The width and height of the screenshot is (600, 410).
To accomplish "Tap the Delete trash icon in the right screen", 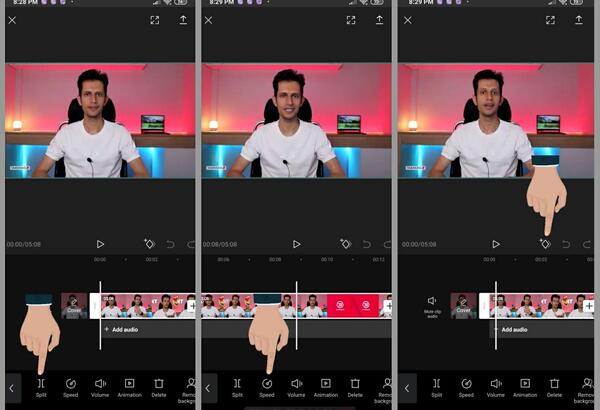I will [x=554, y=387].
